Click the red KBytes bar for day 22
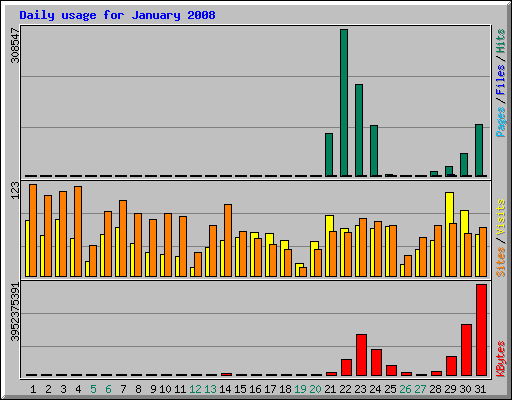 click(346, 367)
